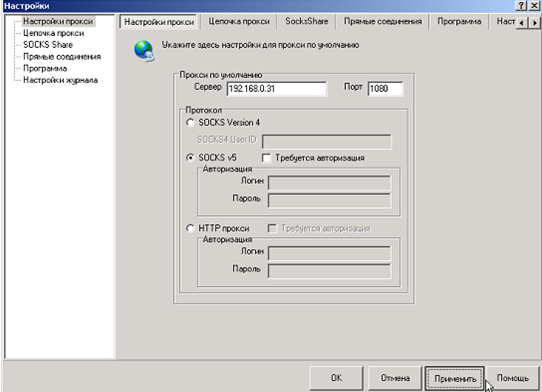Open SOCKS Share in the tree
The image size is (542, 392).
point(48,45)
